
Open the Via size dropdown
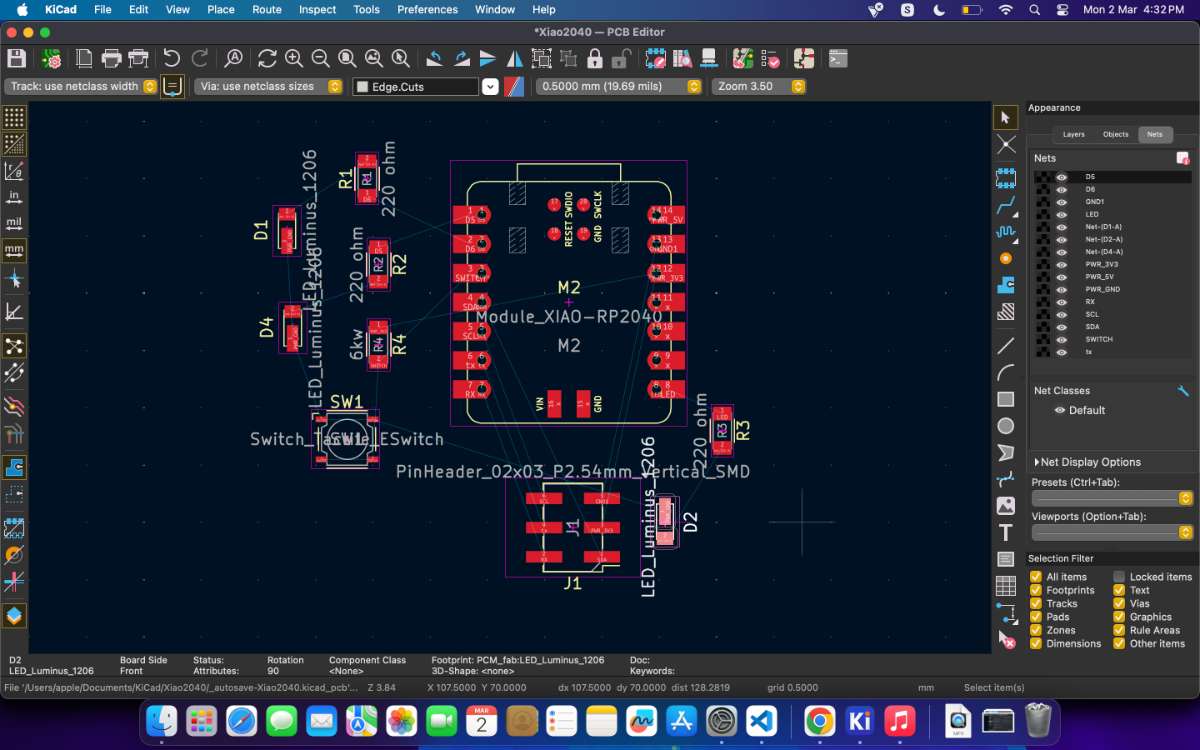click(x=268, y=86)
